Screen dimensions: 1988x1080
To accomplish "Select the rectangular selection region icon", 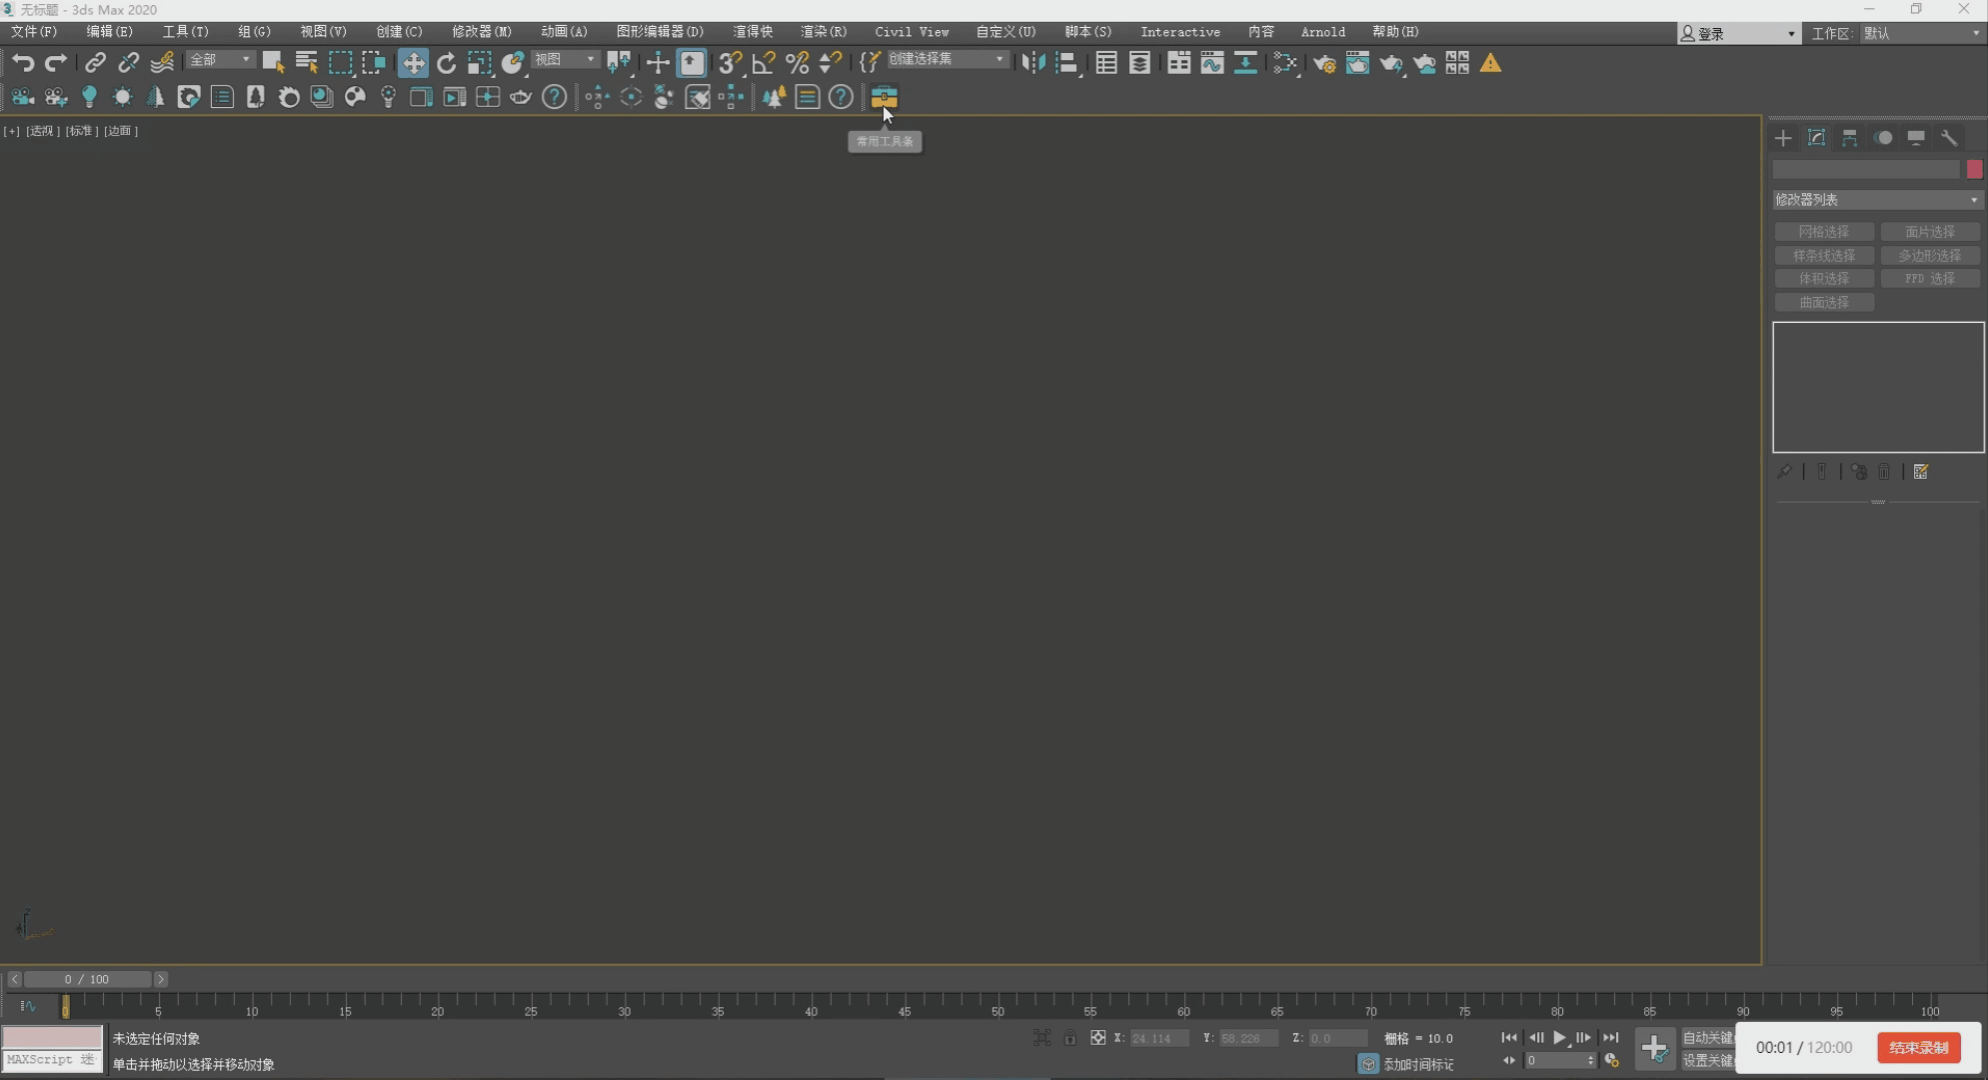I will 340,63.
